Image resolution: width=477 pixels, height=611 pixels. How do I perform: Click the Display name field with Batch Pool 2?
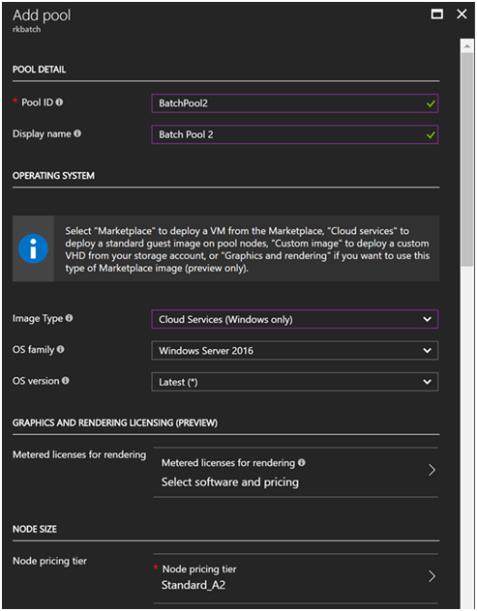[295, 134]
